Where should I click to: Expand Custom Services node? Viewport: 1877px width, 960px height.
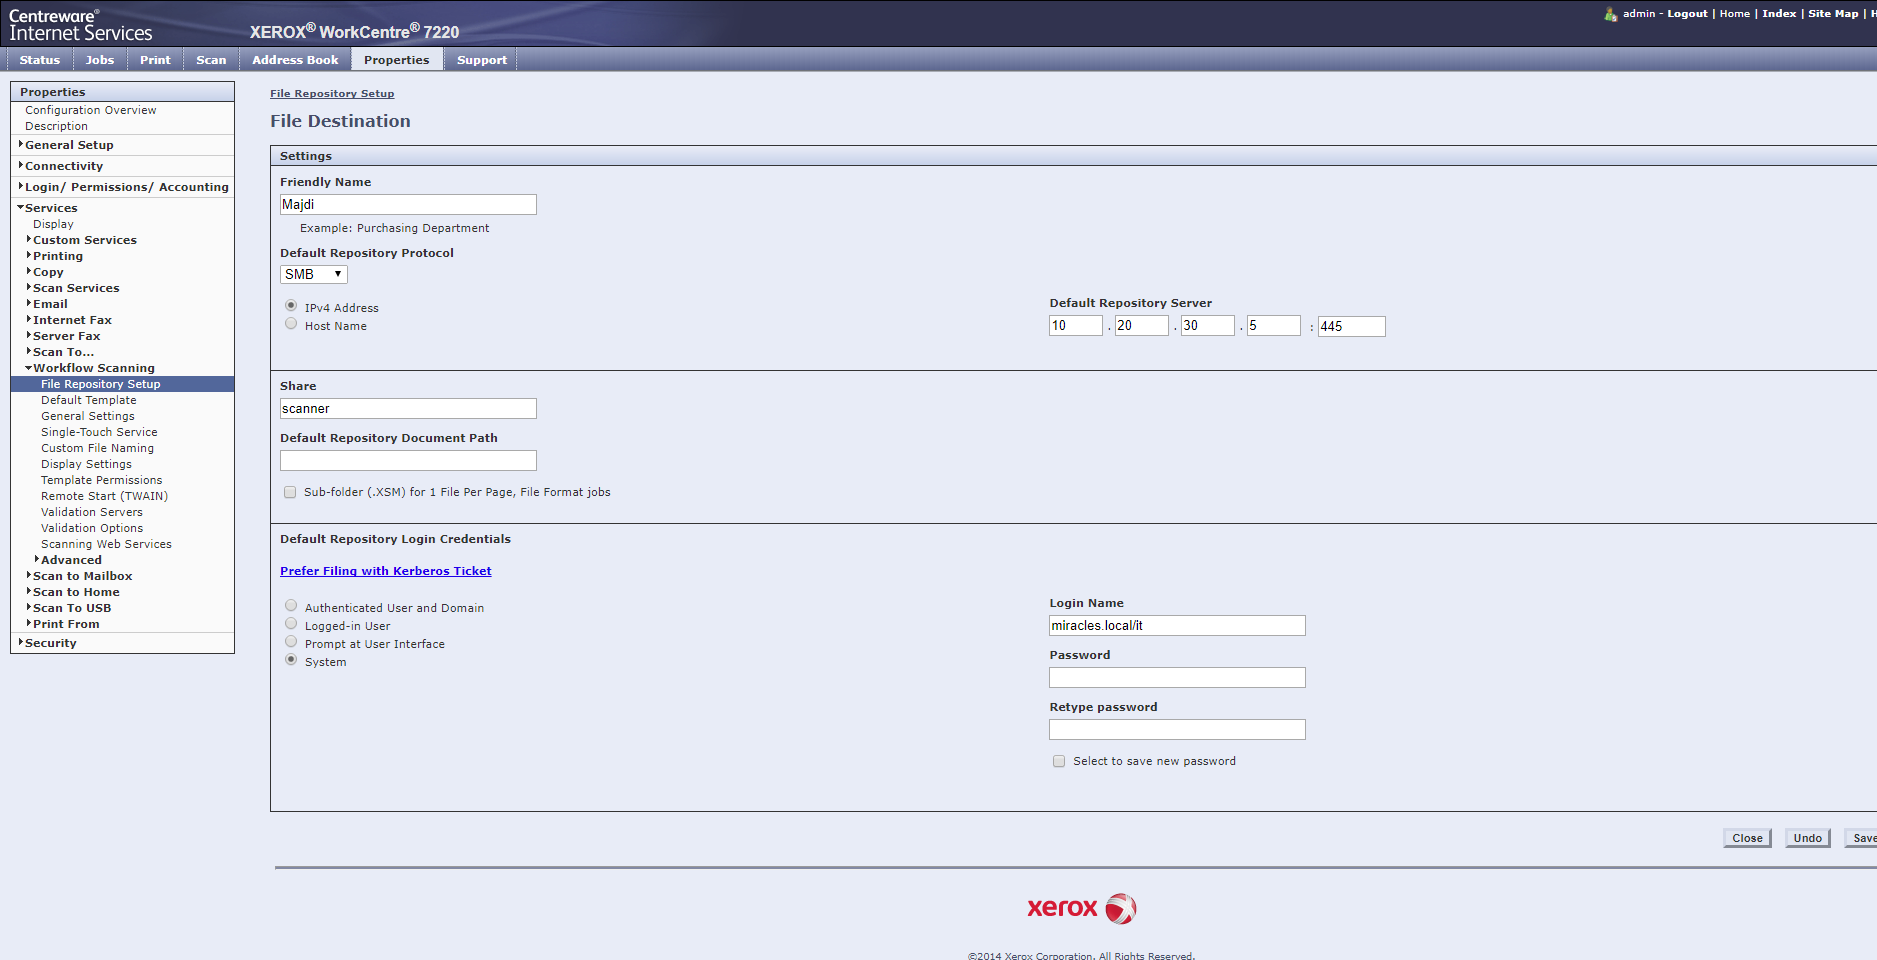[x=29, y=240]
